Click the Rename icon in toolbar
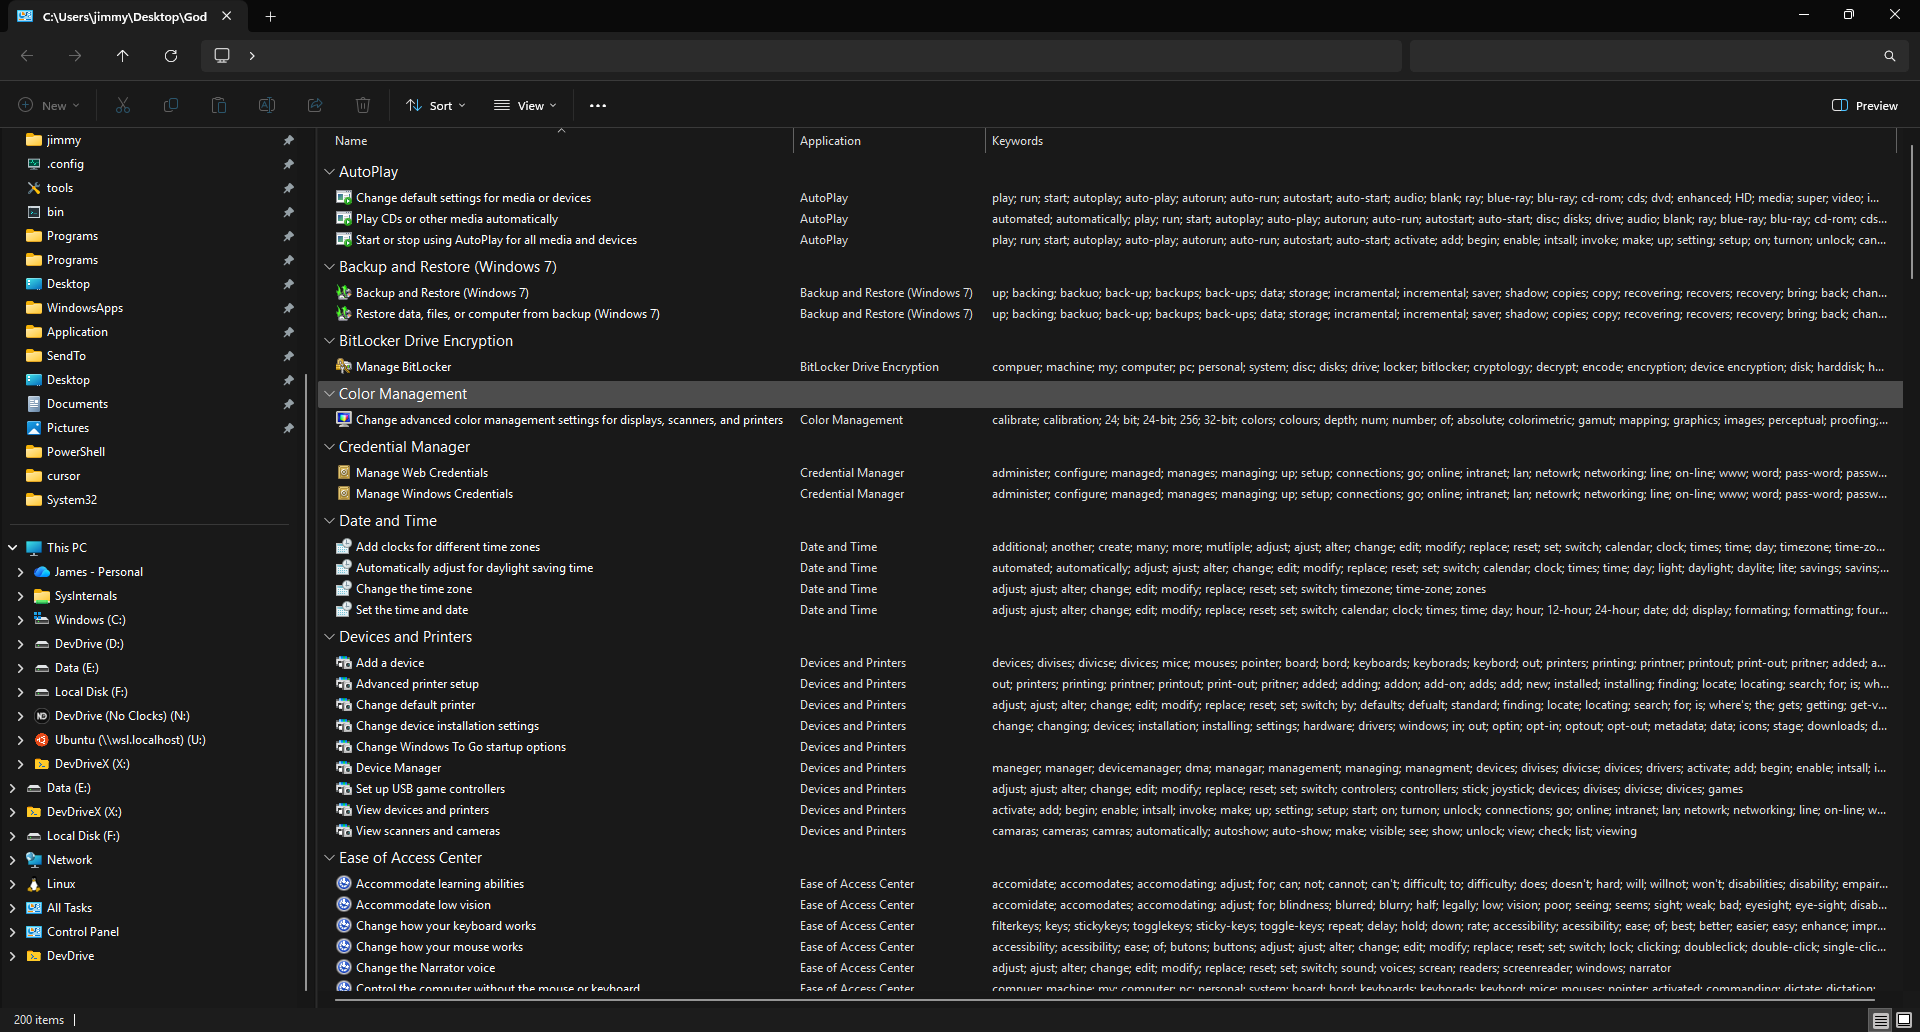This screenshot has width=1920, height=1032. 267,105
